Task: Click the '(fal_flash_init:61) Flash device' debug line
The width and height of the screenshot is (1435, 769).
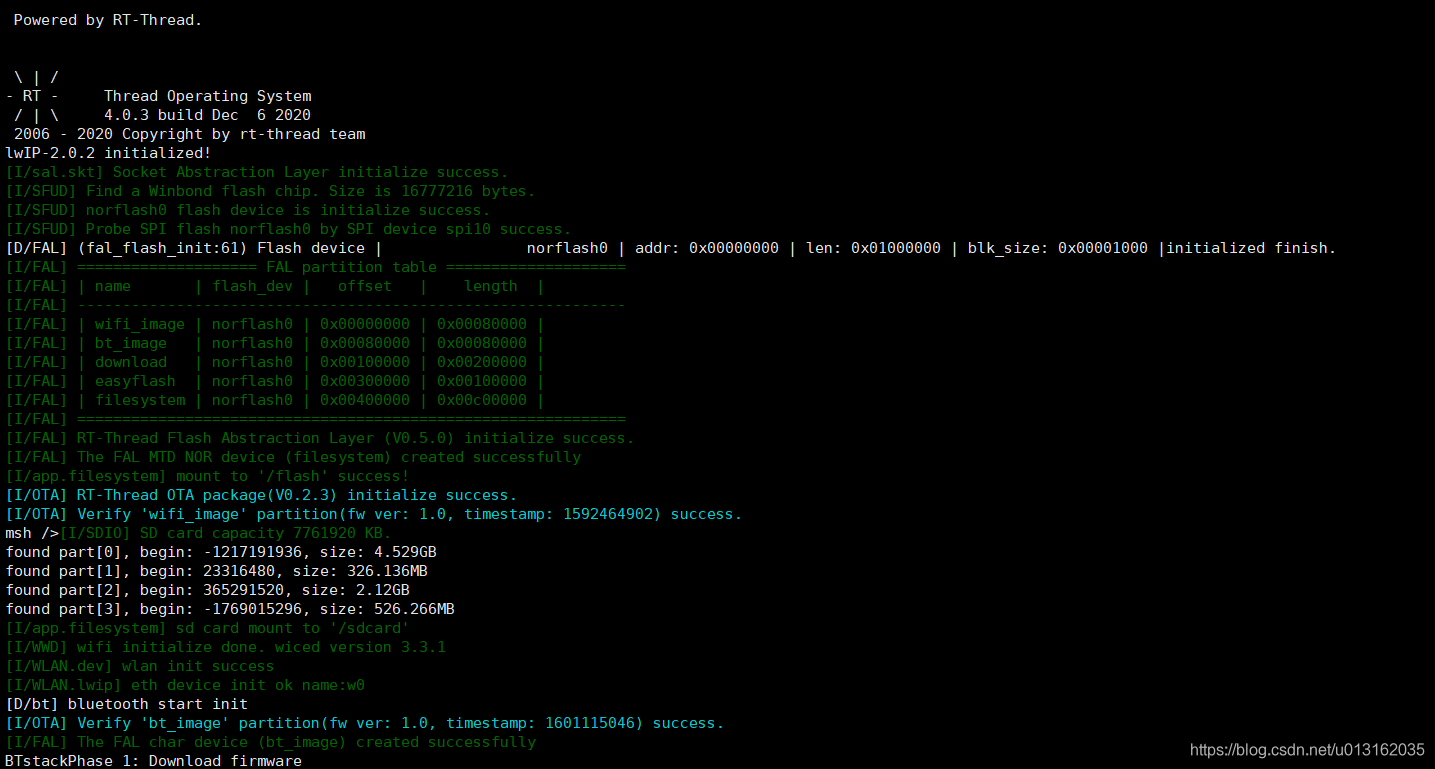Action: [671, 248]
